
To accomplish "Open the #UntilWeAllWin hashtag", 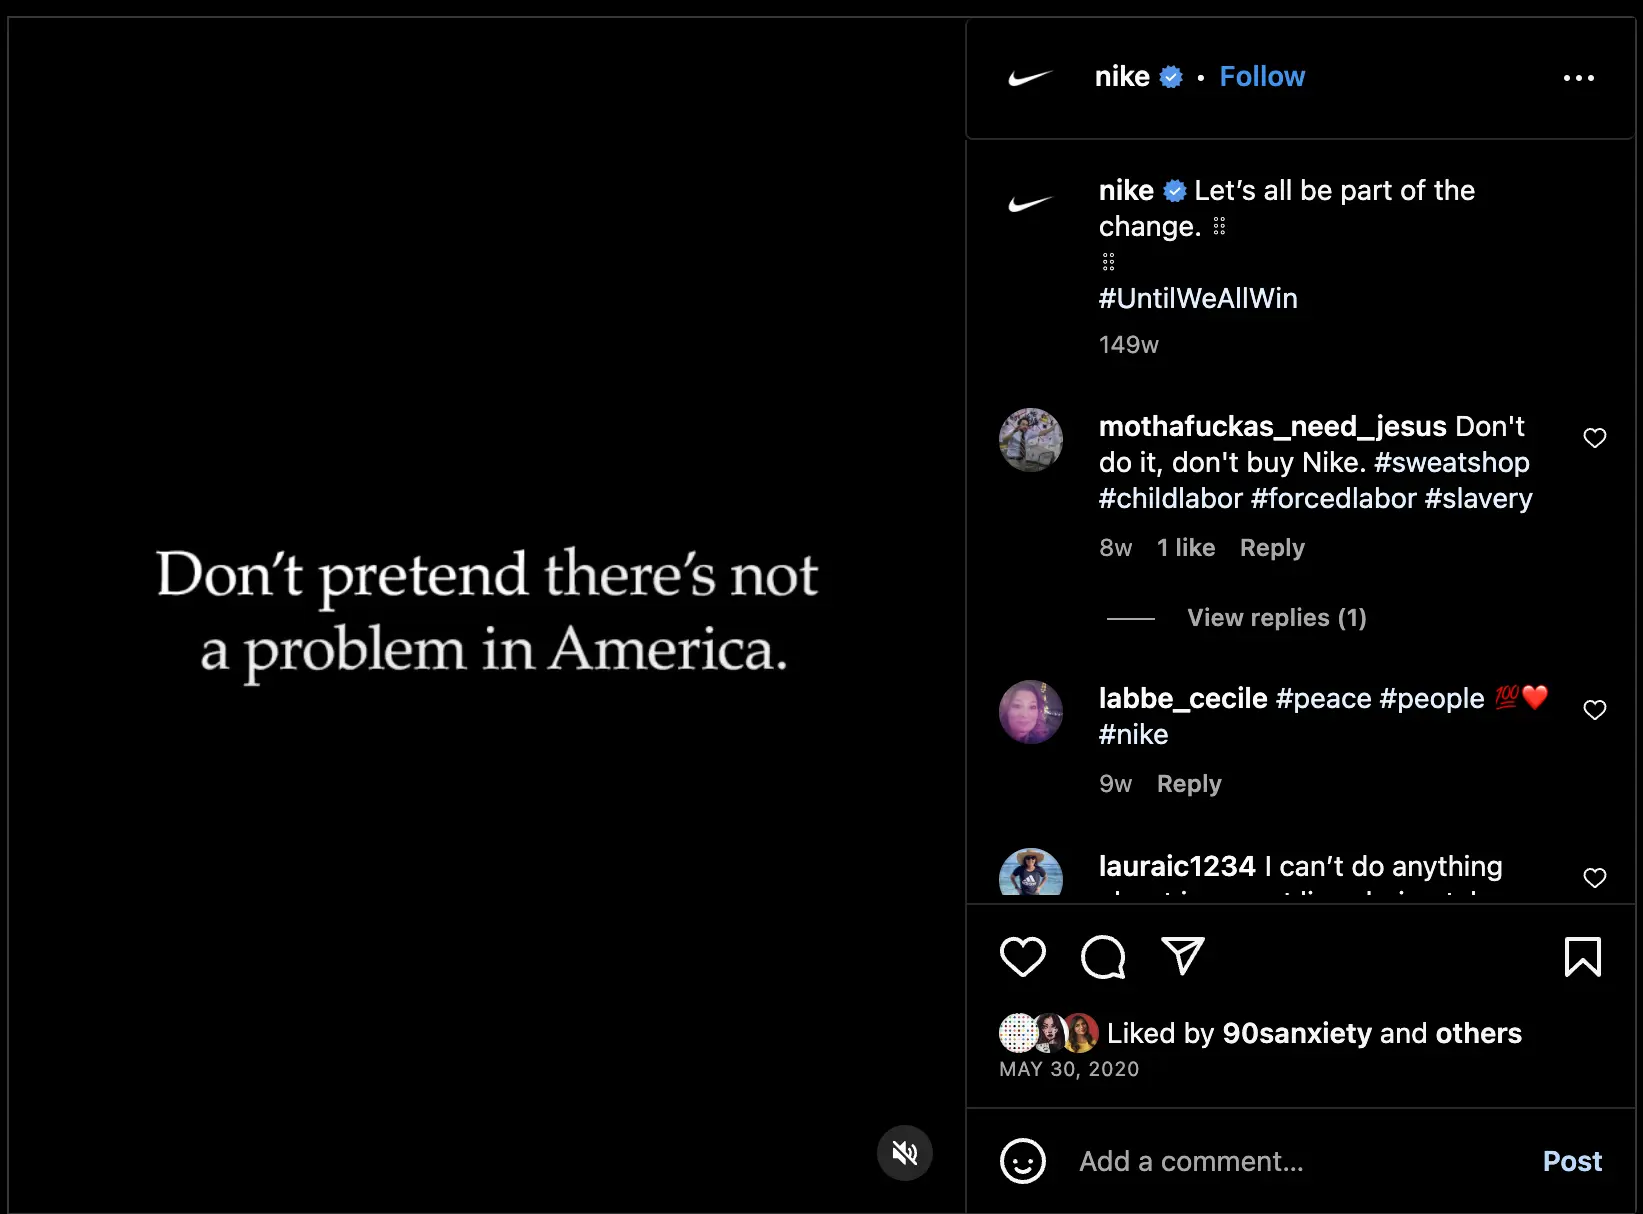I will click(1198, 298).
